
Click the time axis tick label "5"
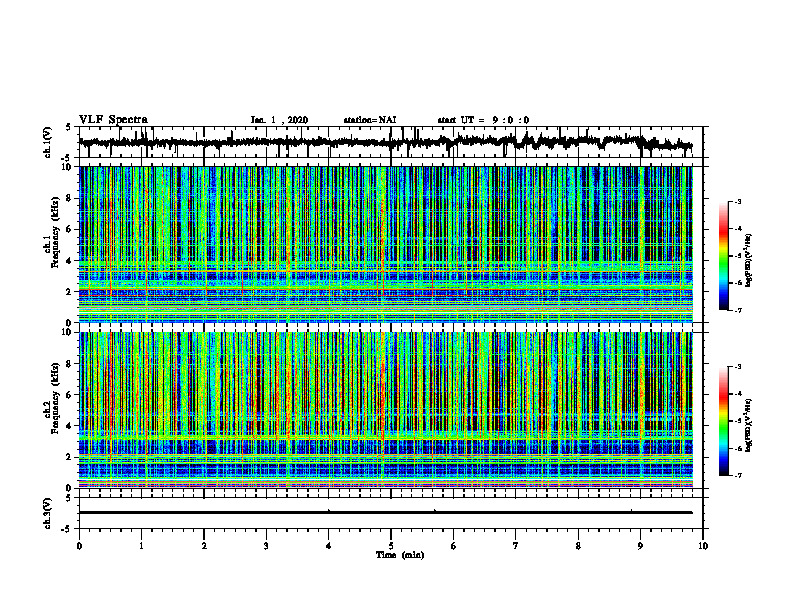coord(391,546)
